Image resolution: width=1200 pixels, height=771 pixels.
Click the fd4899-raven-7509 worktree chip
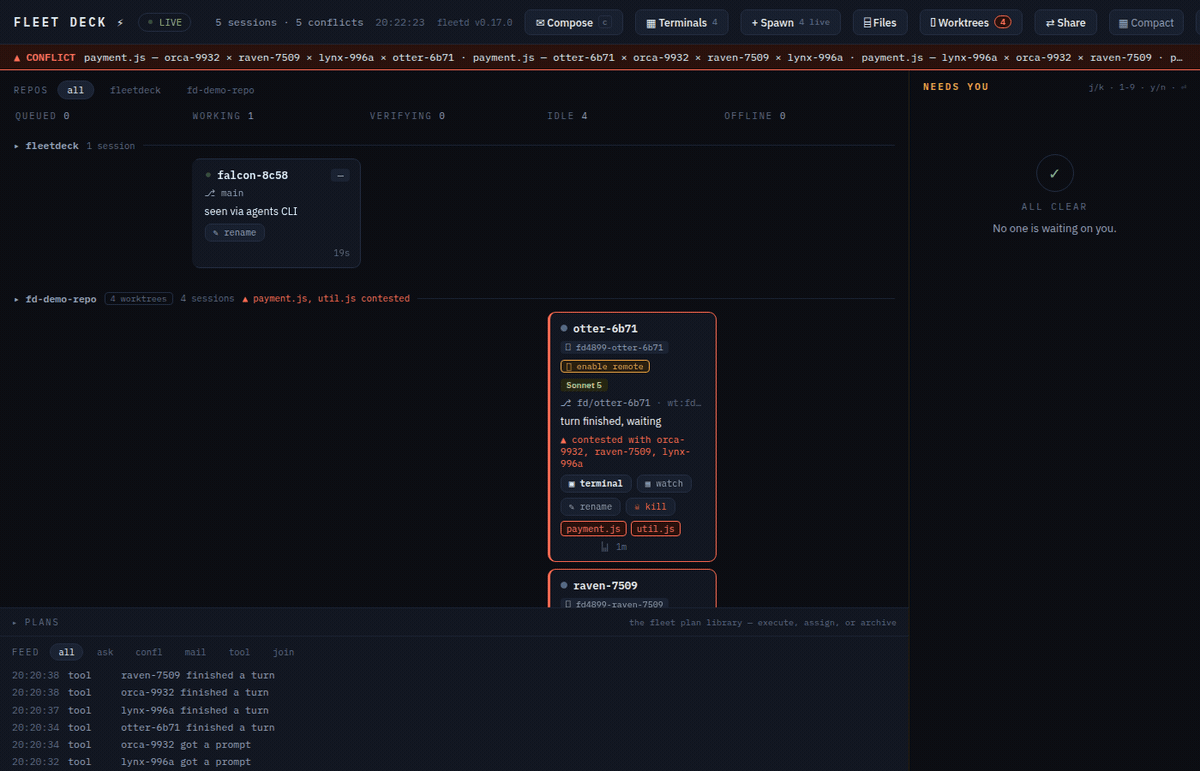(x=614, y=604)
